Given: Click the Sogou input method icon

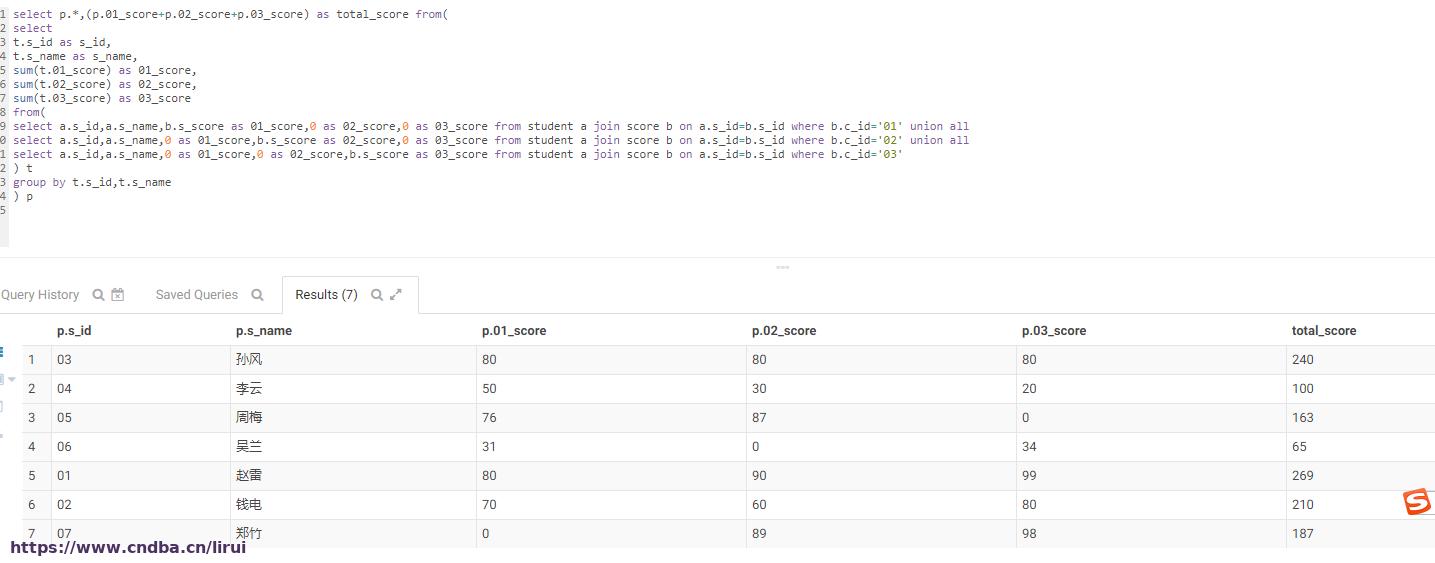Looking at the screenshot, I should point(1417,503).
